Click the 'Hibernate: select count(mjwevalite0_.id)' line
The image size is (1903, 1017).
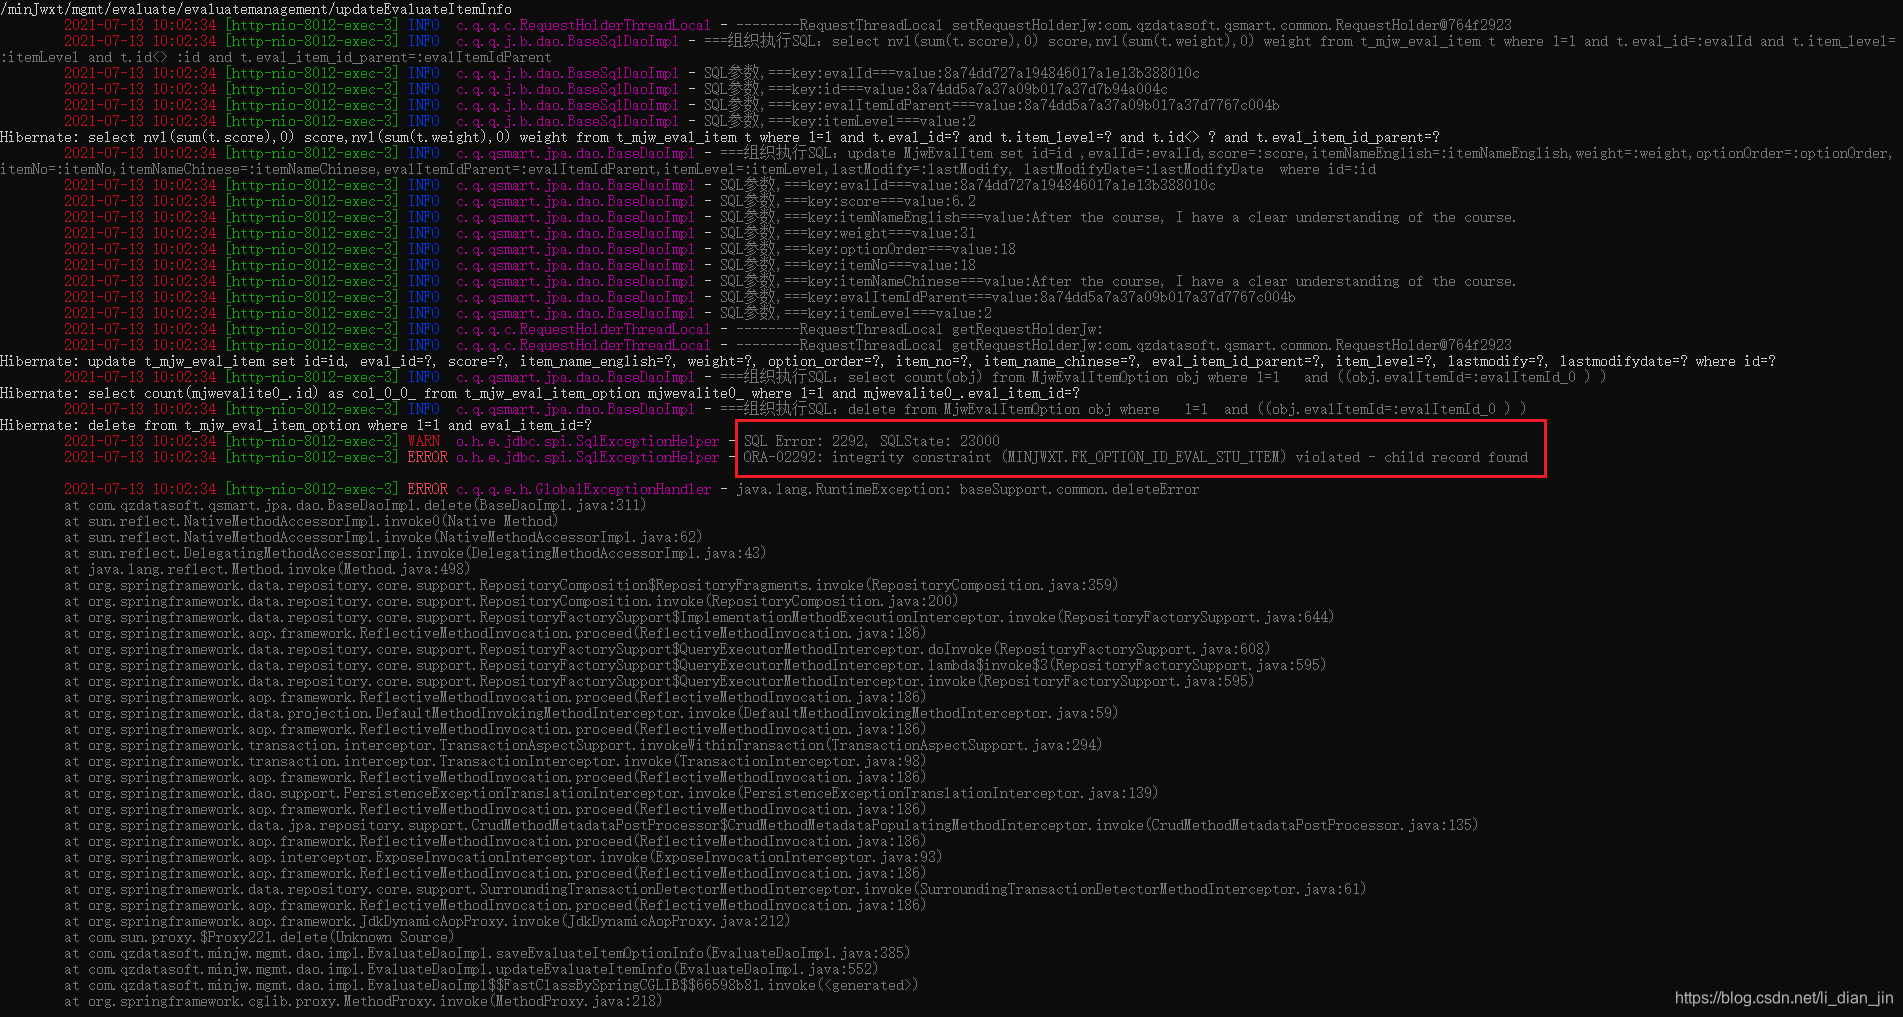(x=540, y=393)
